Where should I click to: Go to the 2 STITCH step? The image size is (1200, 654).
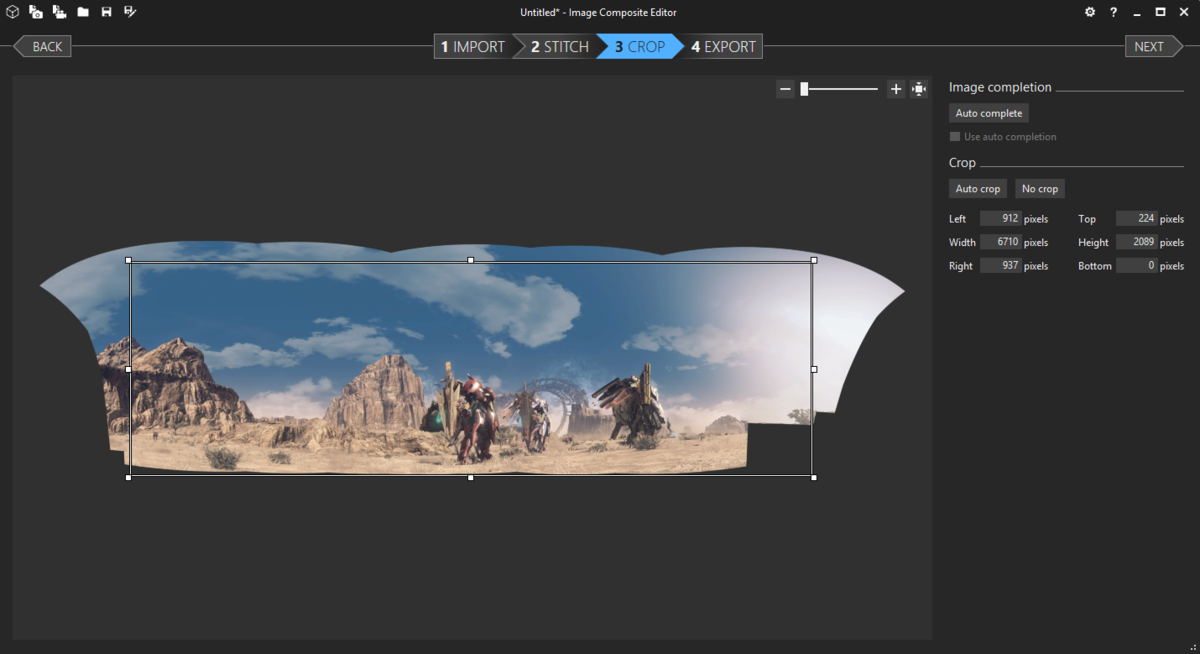[559, 46]
